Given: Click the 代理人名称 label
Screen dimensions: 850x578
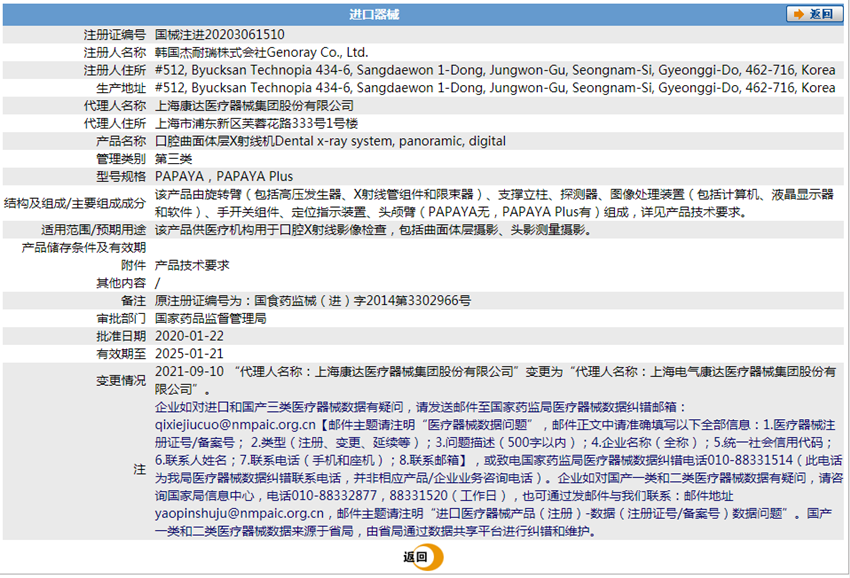Looking at the screenshot, I should pyautogui.click(x=115, y=106).
